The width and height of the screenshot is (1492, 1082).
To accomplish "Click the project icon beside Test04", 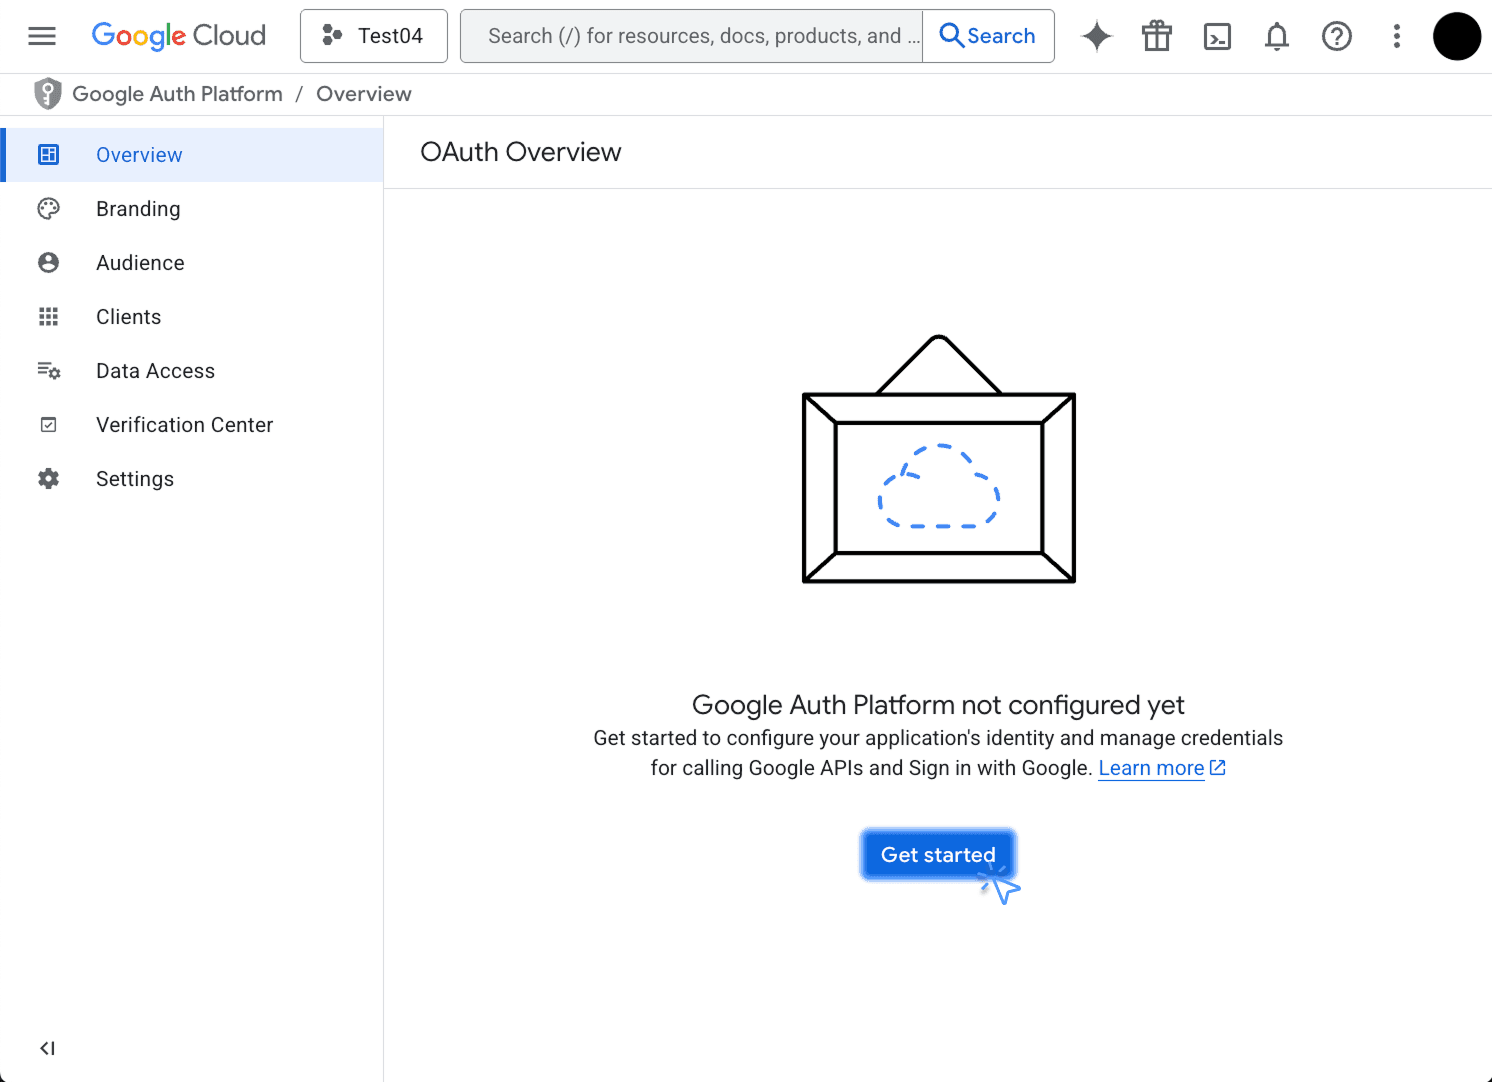I will point(332,36).
